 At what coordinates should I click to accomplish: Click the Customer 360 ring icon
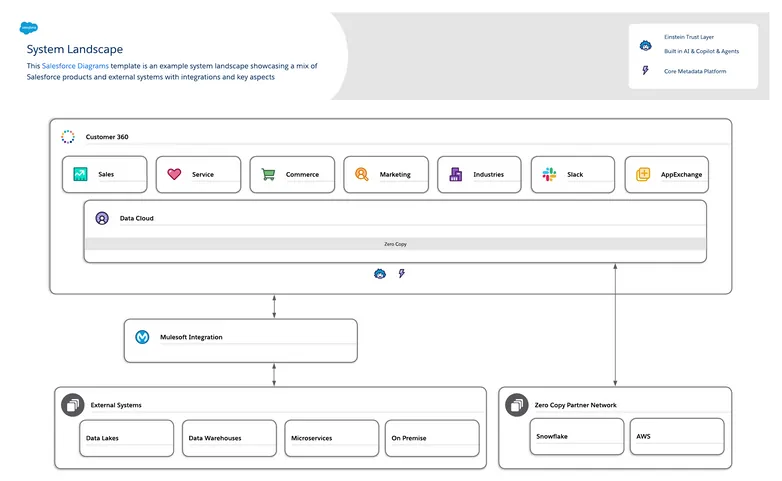[68, 136]
